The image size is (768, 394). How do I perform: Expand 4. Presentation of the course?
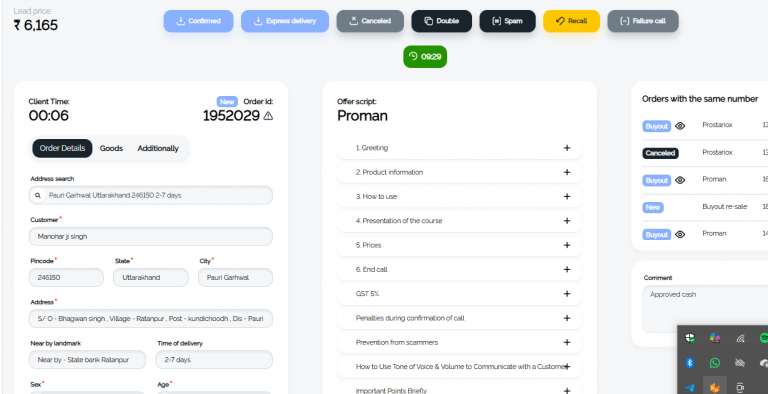[459, 221]
